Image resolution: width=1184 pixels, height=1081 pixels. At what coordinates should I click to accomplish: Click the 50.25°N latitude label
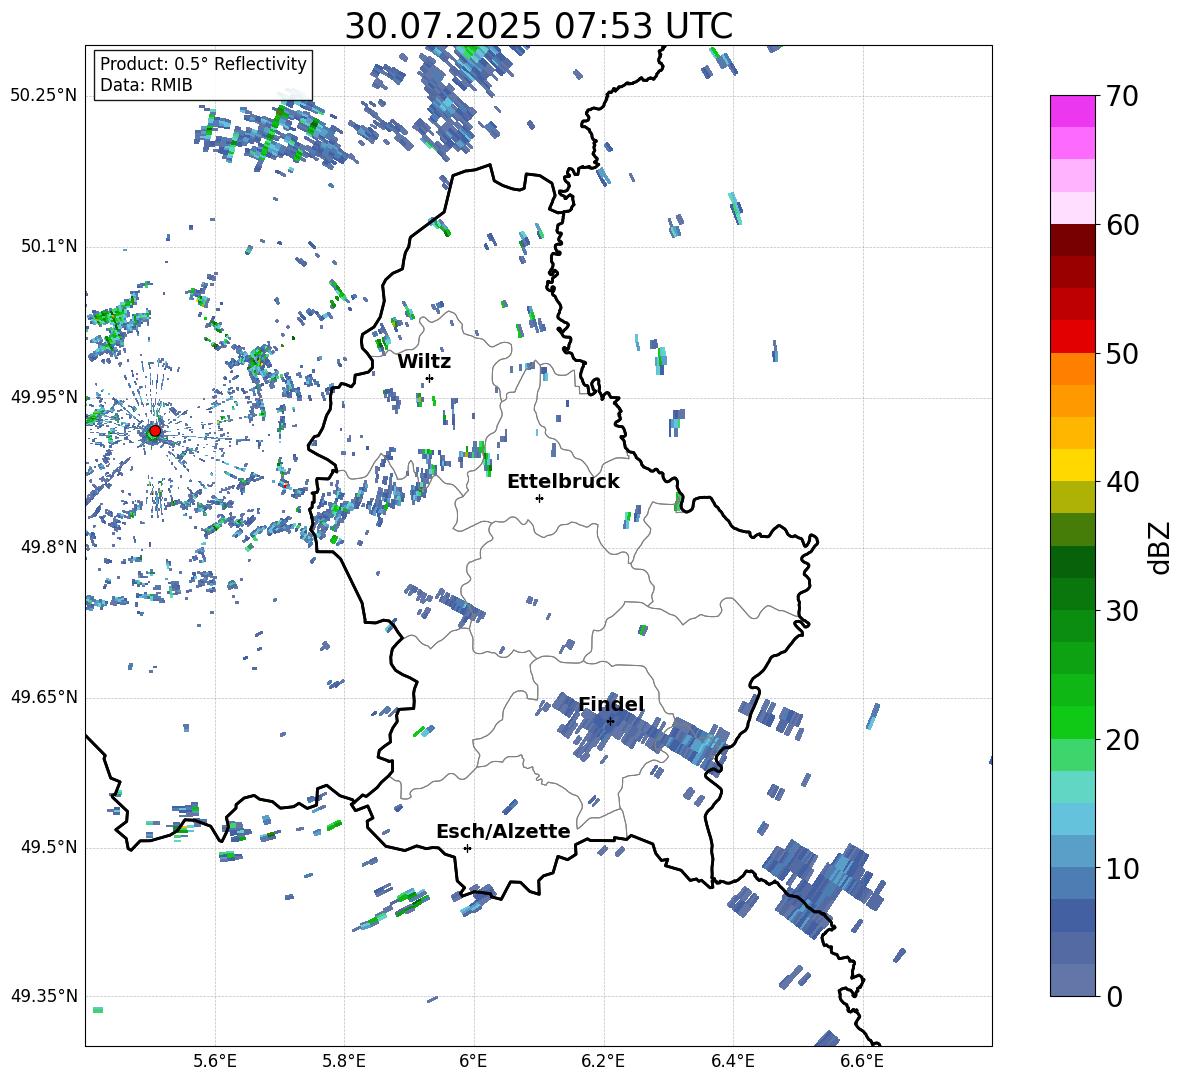click(x=44, y=96)
